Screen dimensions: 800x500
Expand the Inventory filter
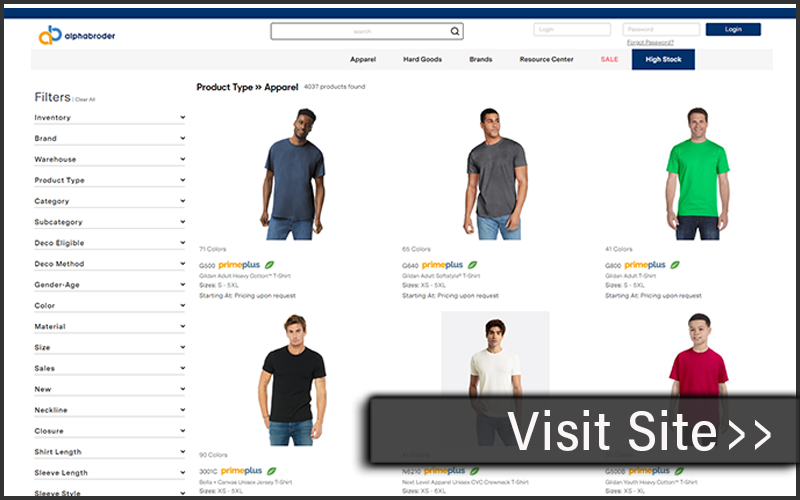coord(110,118)
